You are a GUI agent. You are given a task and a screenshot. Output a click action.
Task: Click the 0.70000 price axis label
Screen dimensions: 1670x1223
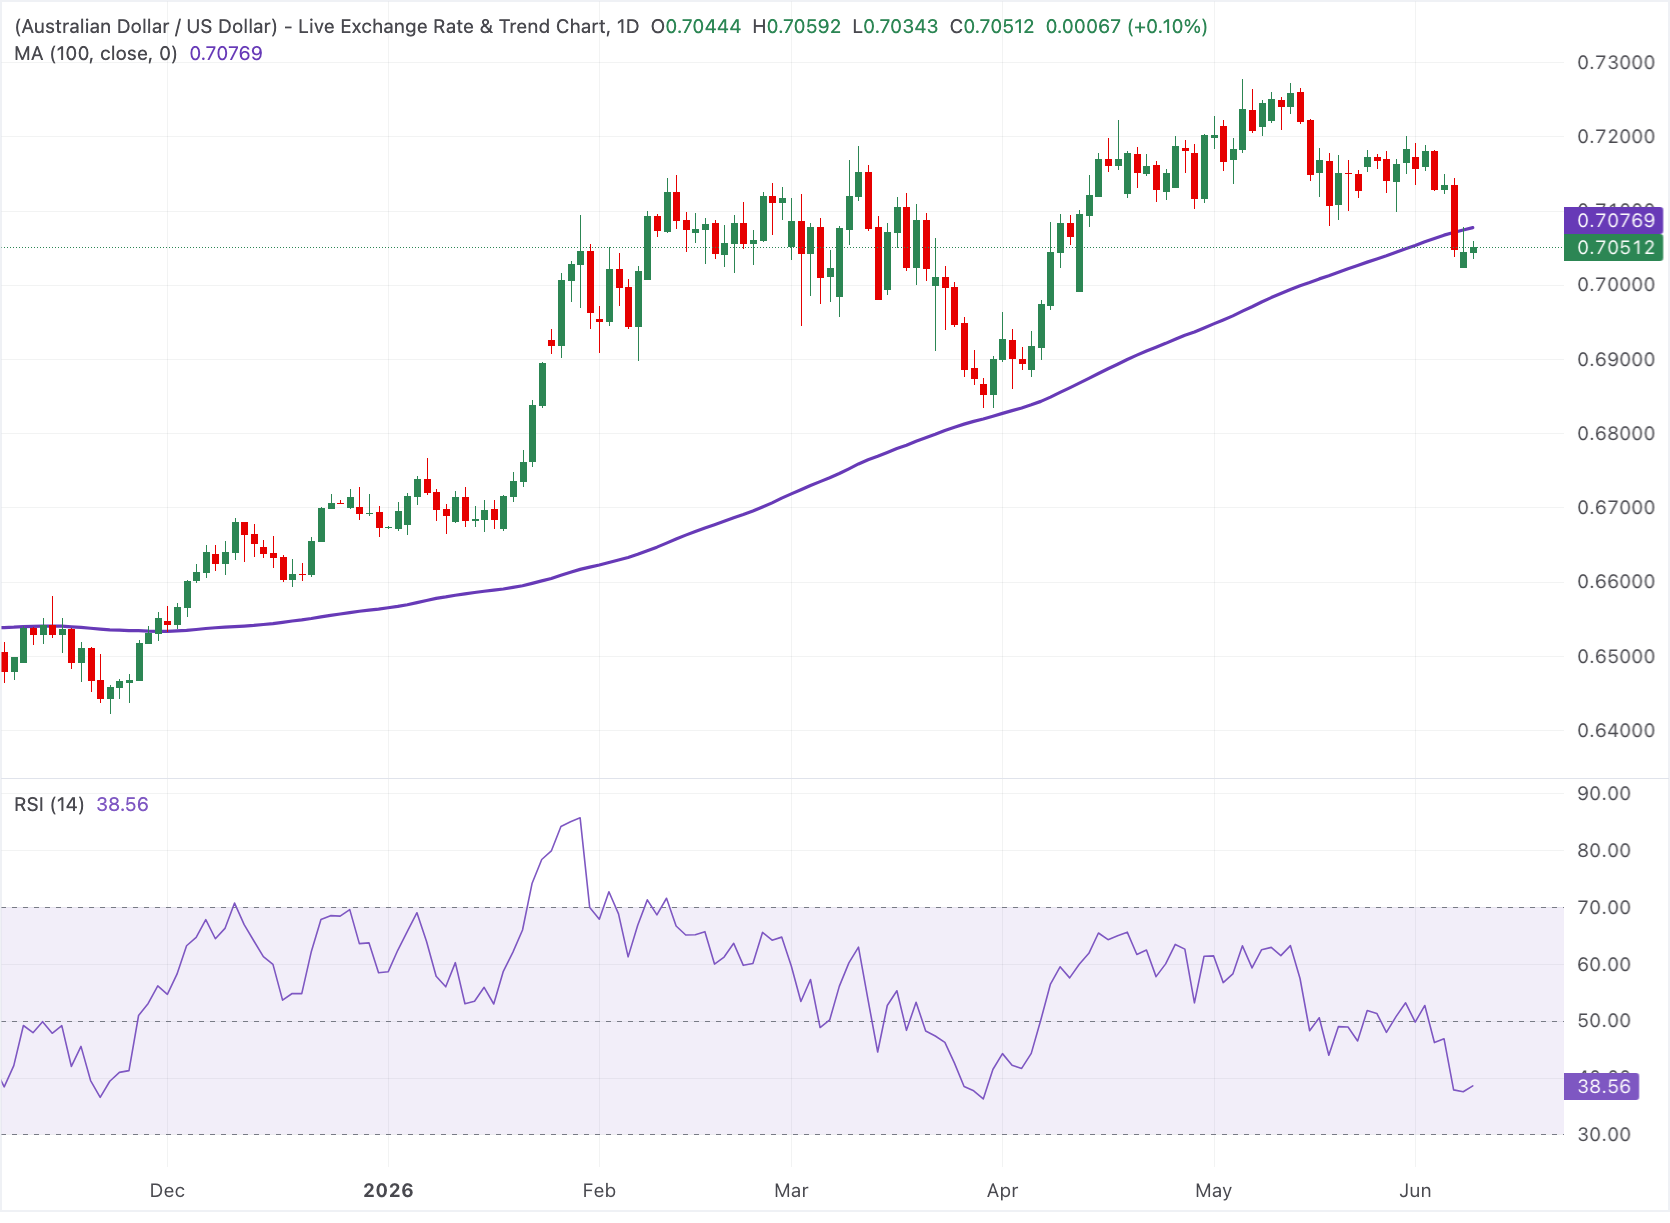pyautogui.click(x=1616, y=285)
